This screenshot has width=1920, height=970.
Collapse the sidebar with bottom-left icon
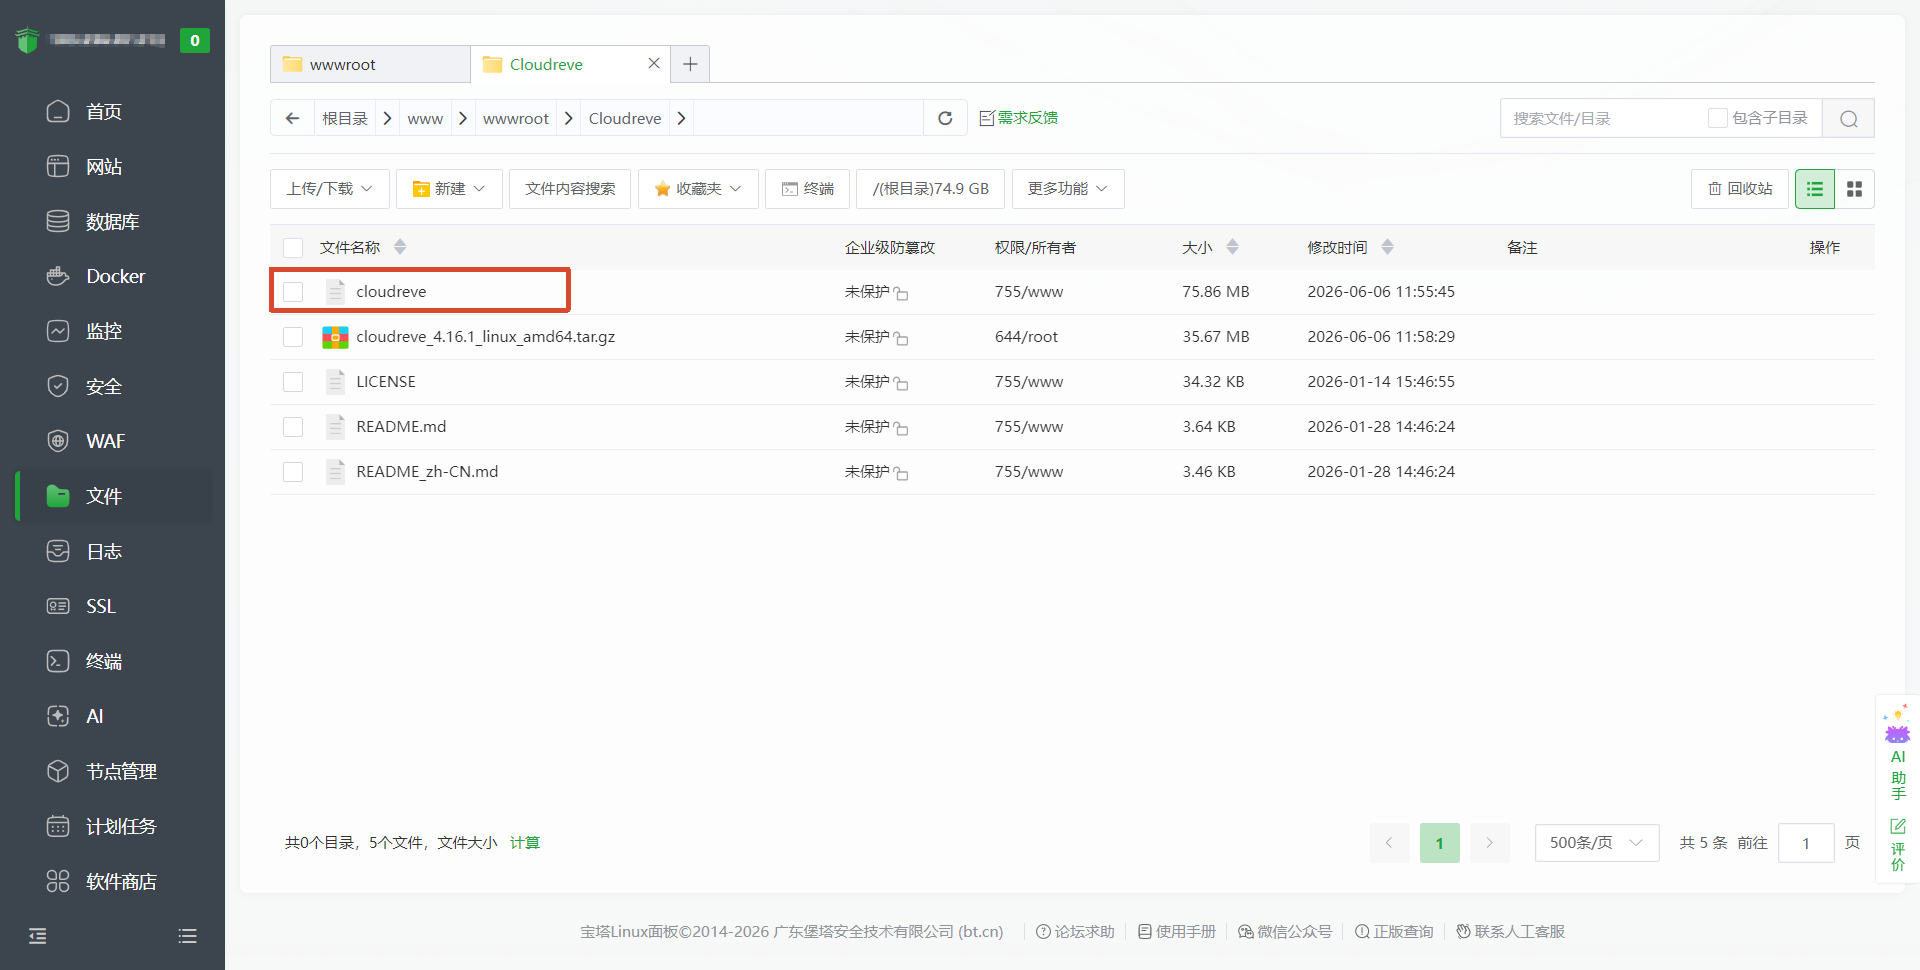pos(38,936)
